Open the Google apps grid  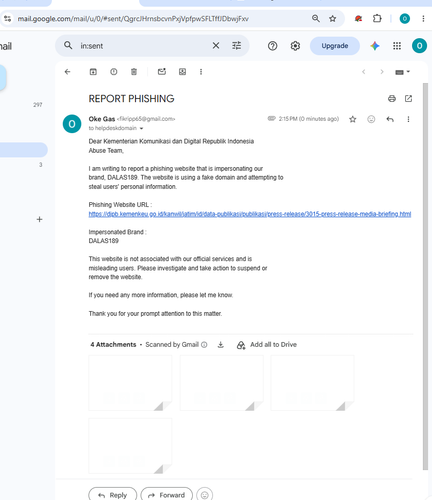(397, 46)
